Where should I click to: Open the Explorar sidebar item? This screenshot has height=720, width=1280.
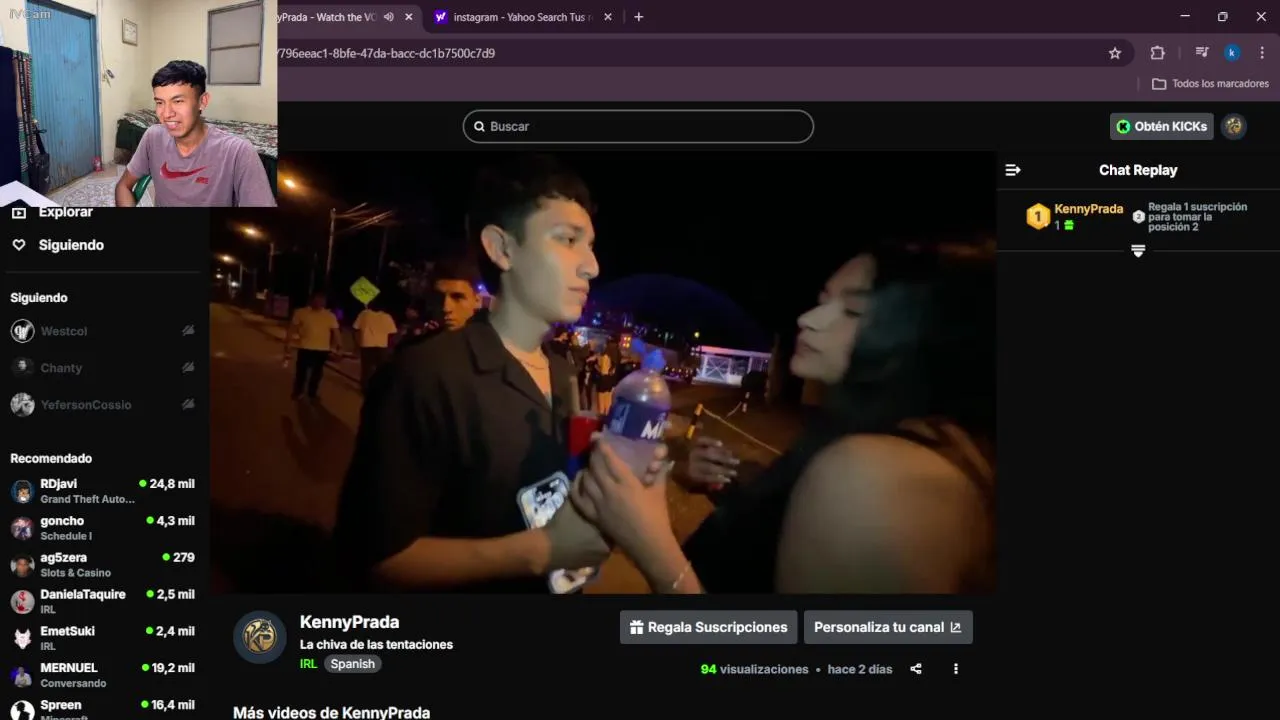click(65, 212)
